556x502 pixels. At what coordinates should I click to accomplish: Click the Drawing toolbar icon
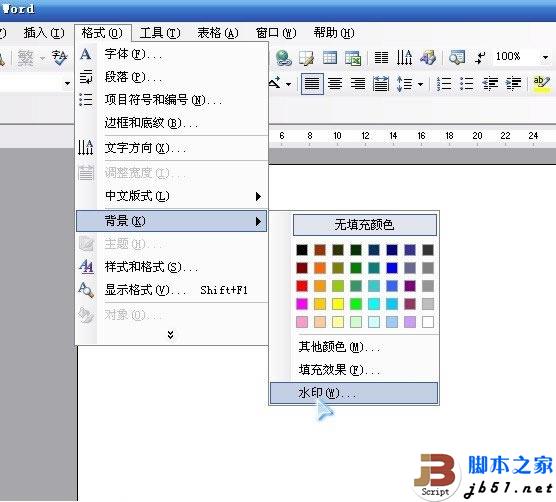[x=428, y=57]
